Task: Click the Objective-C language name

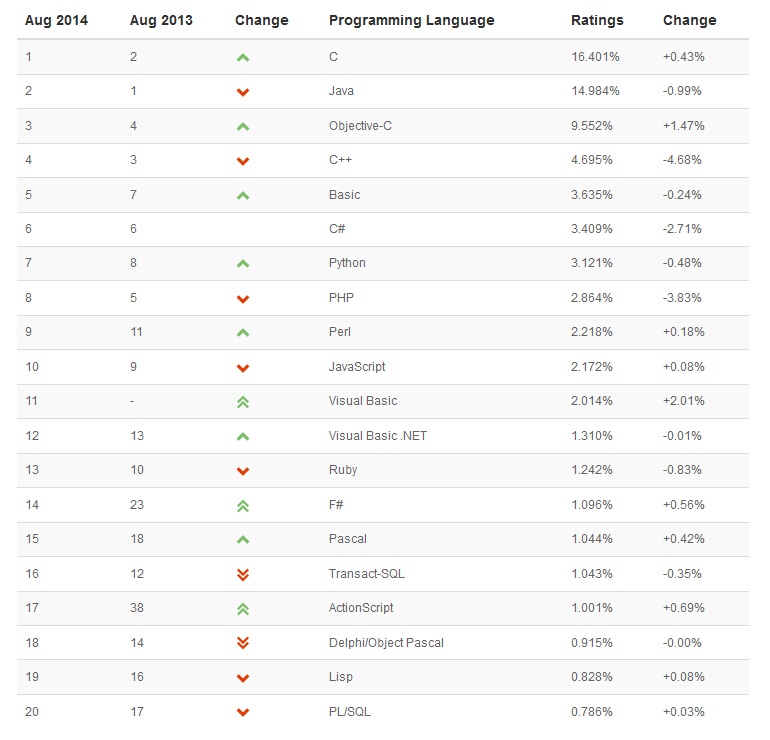Action: [x=360, y=126]
